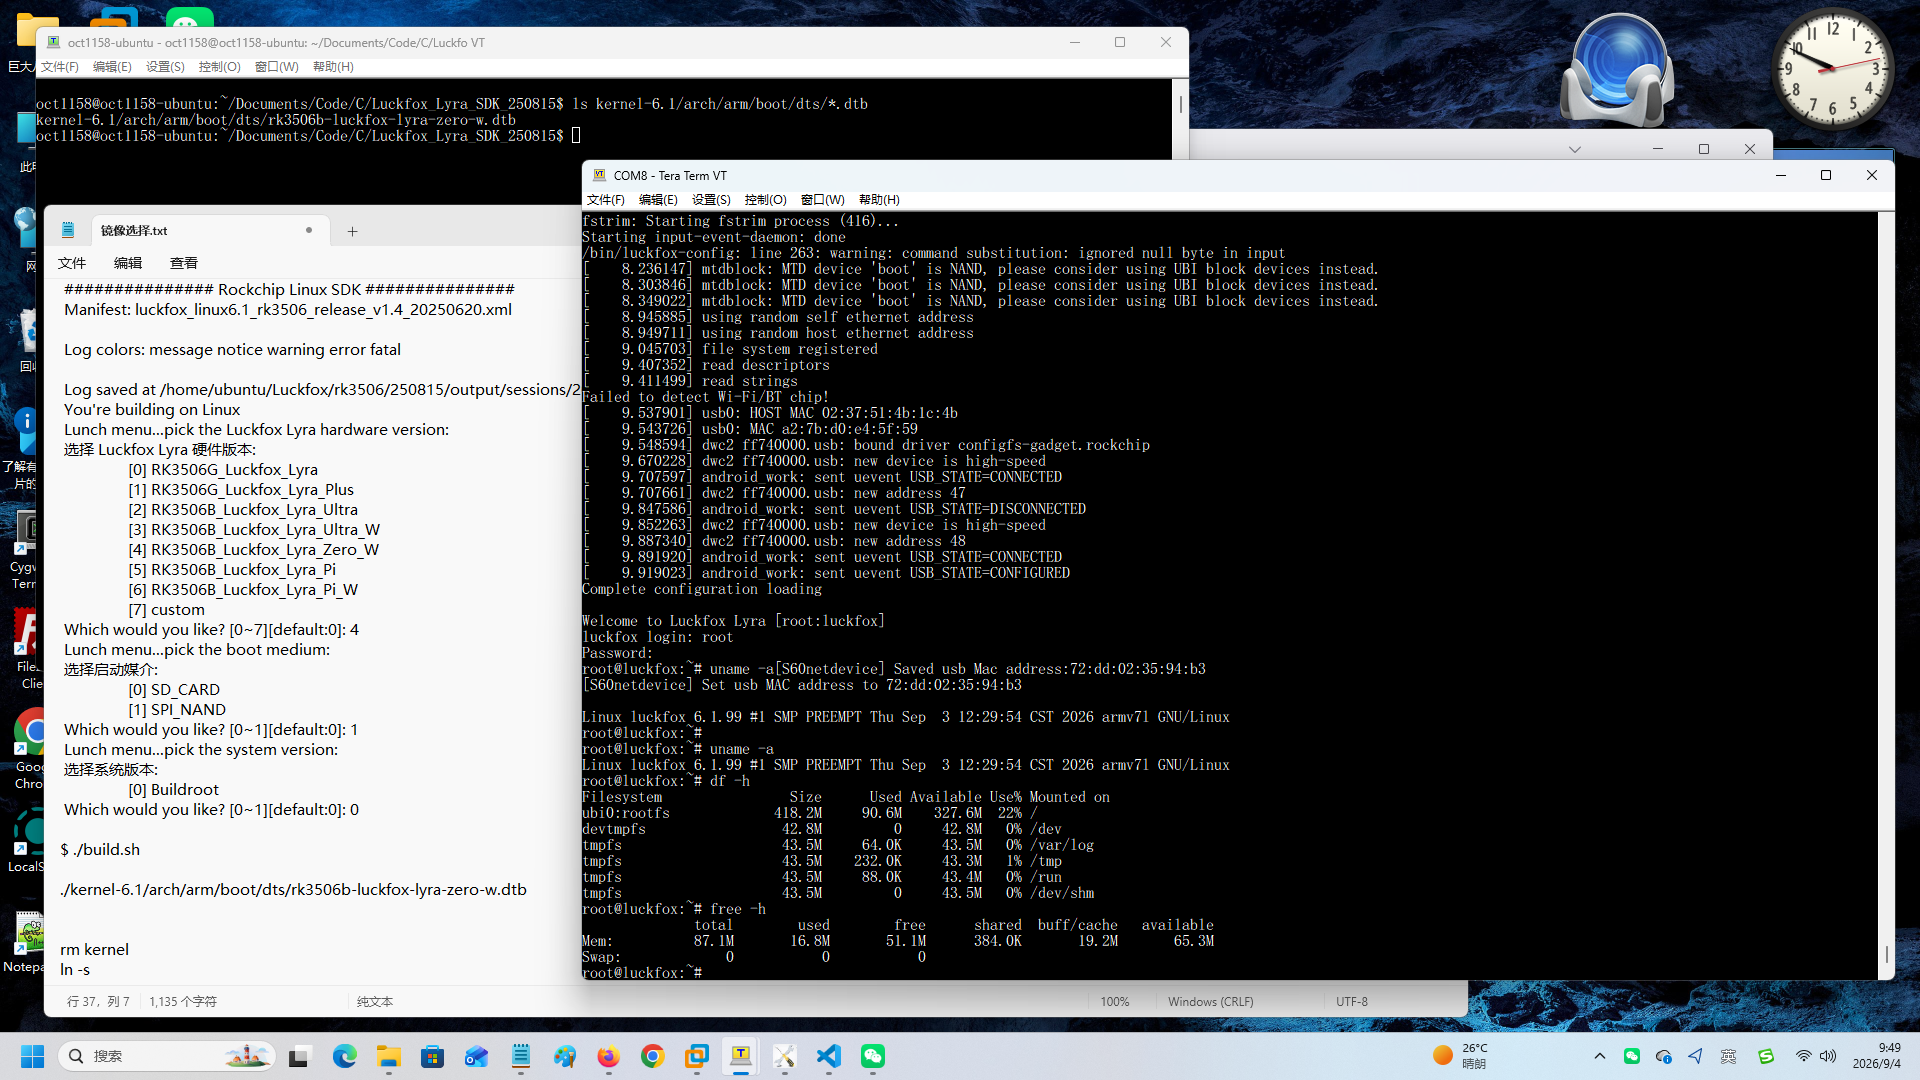This screenshot has height=1080, width=1920.
Task: Click the OneDrive cloud tray icon
Action: click(x=1663, y=1056)
